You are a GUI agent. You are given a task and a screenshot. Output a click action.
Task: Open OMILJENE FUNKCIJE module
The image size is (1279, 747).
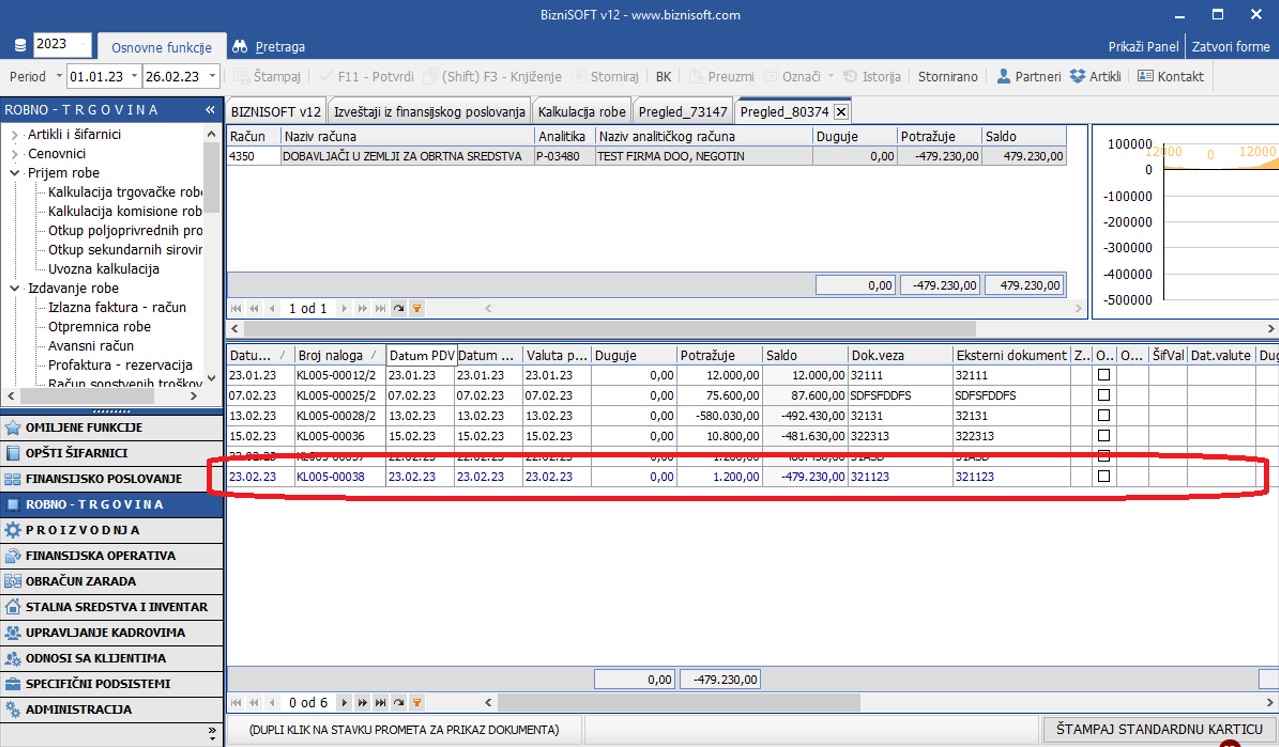pos(111,427)
